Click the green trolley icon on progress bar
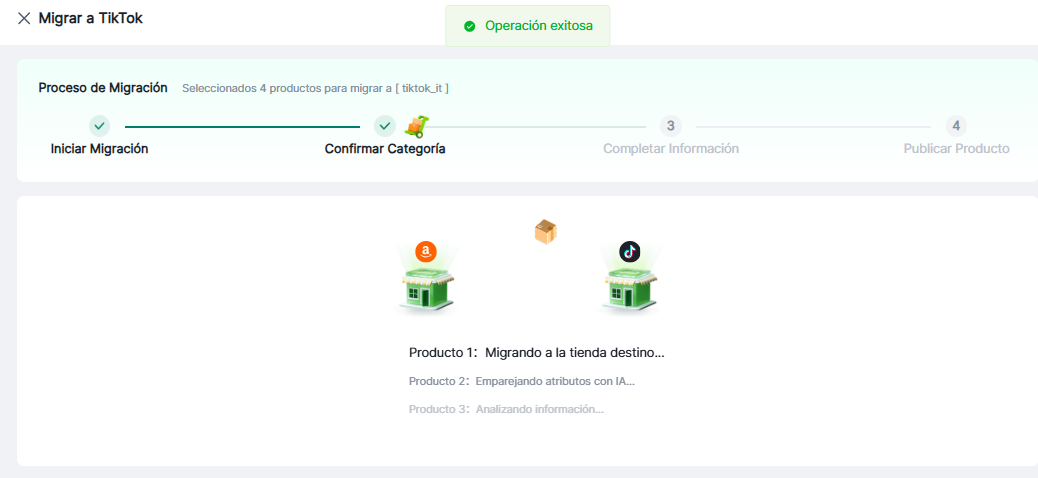The image size is (1038, 478). (x=416, y=126)
